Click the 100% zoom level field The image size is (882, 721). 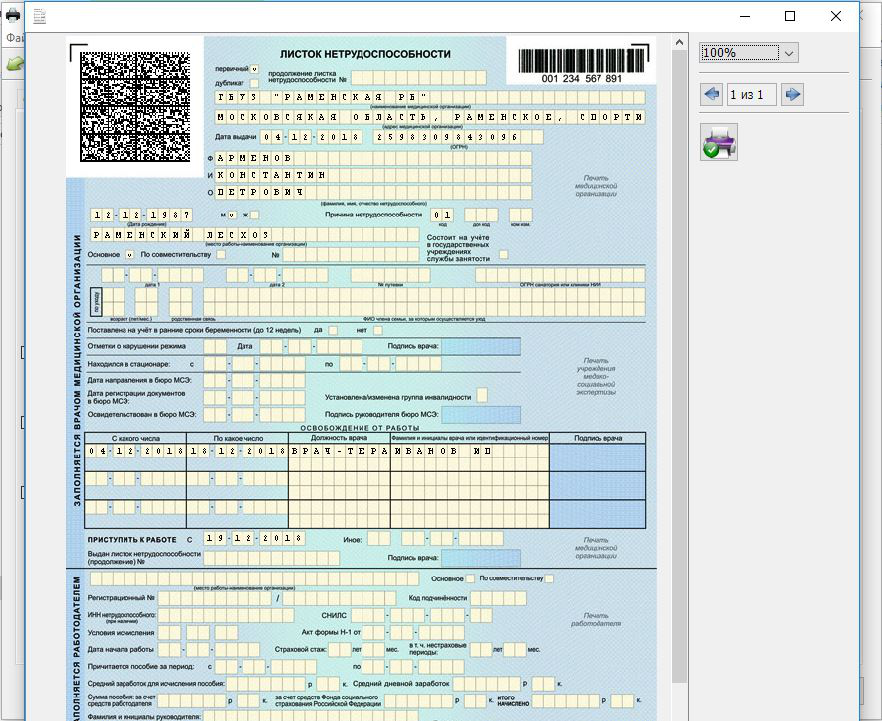tap(740, 53)
